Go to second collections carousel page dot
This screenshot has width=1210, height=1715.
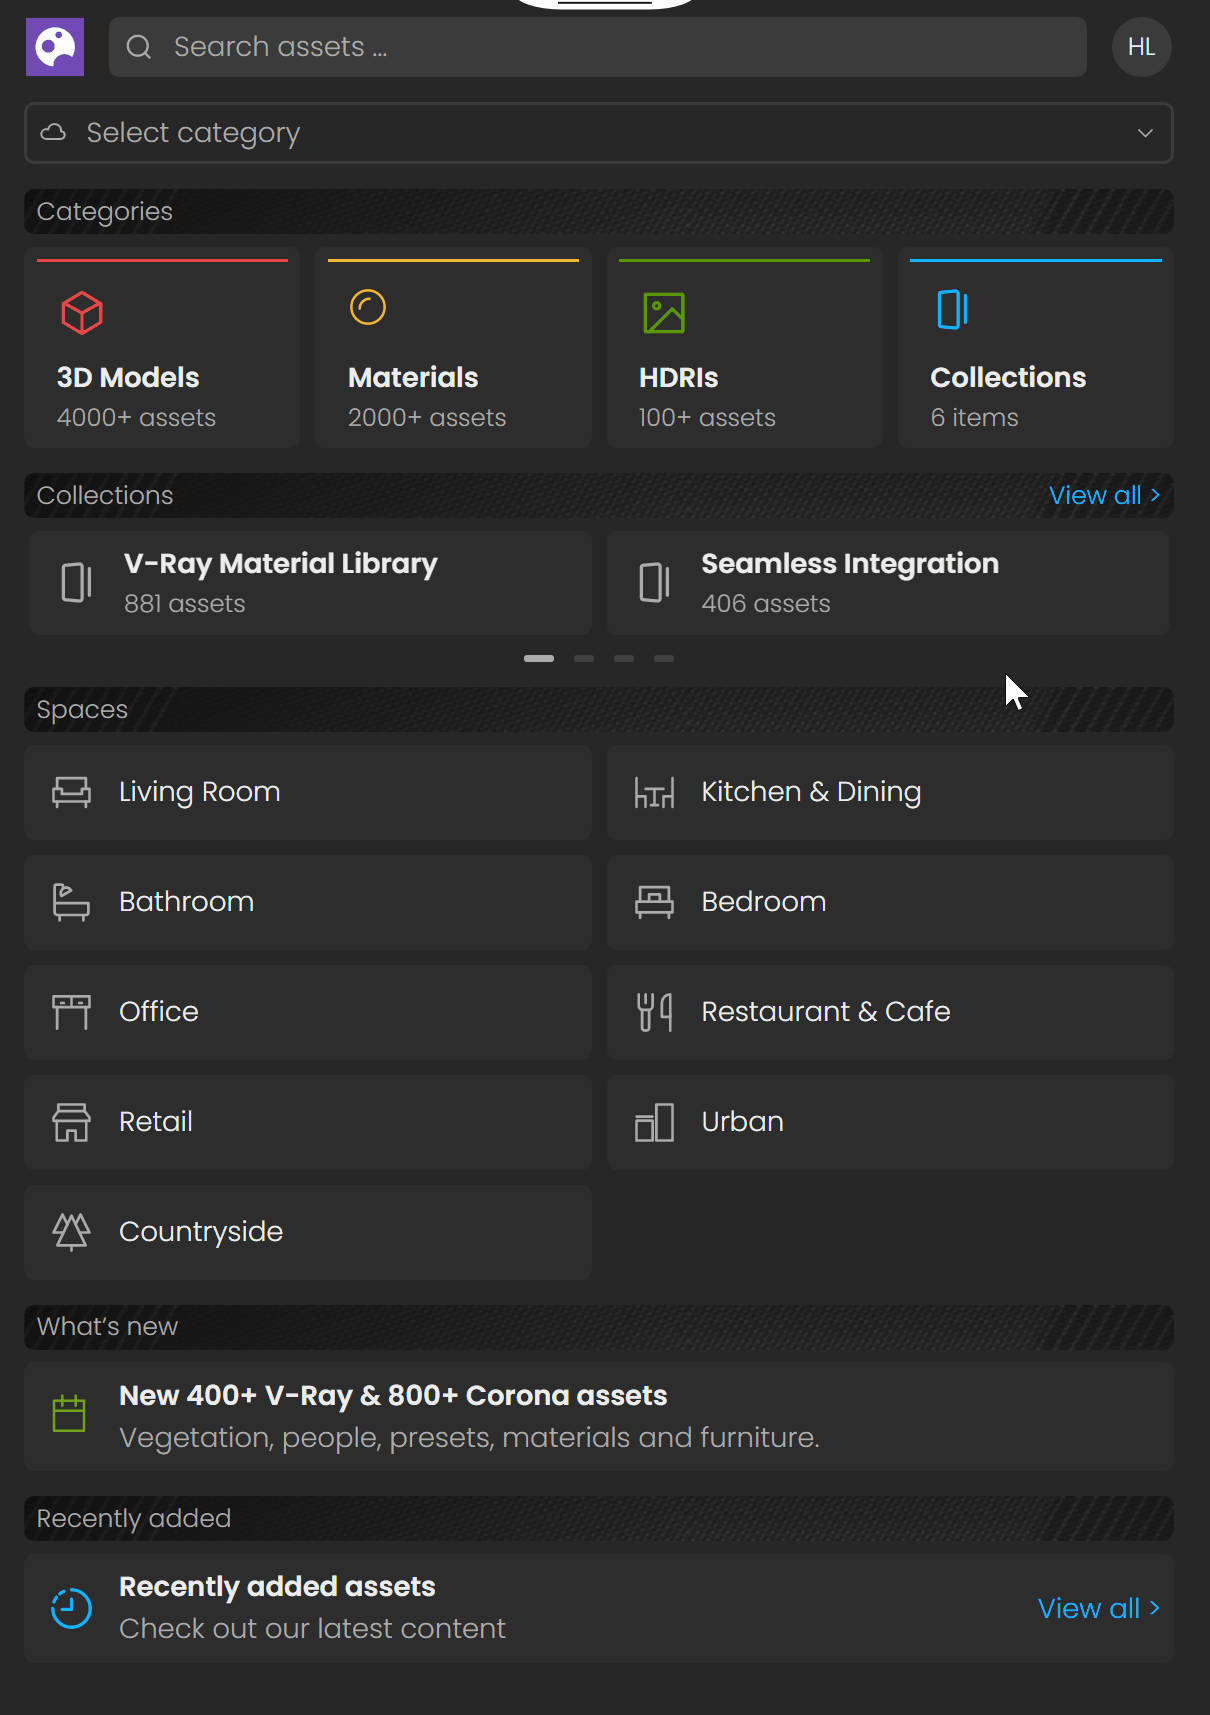click(584, 658)
